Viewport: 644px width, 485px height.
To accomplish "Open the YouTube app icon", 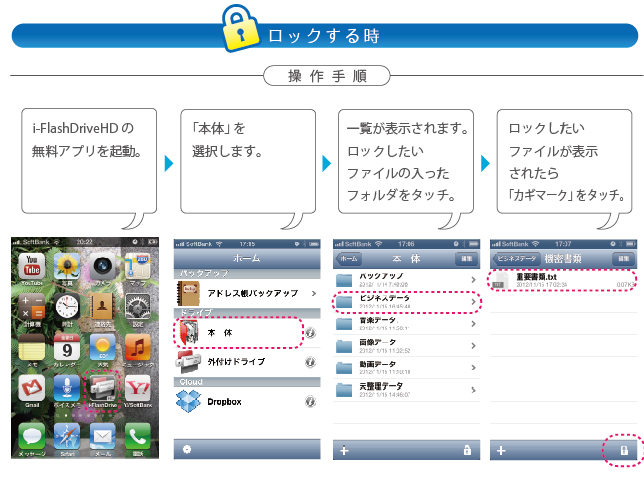I will click(x=32, y=265).
